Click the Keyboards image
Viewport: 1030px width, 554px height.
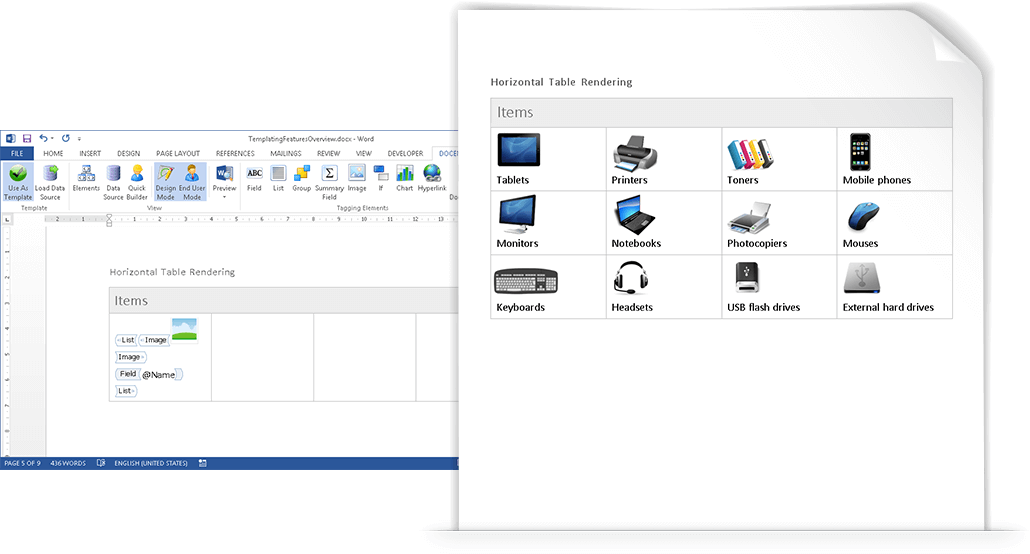coord(526,281)
